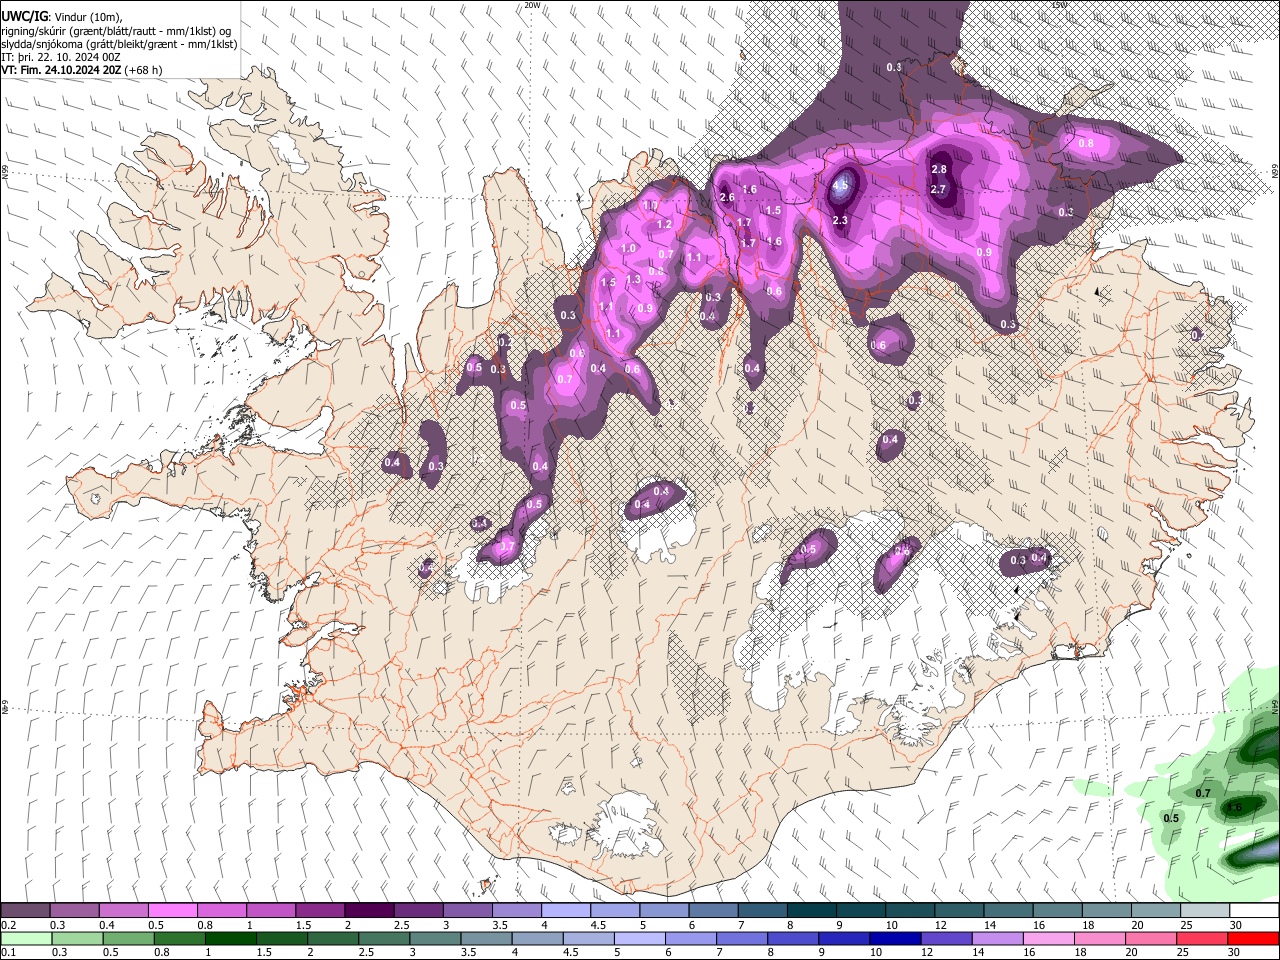Click the 2.3 value below the 4.5 peak
This screenshot has width=1280, height=960.
coord(840,220)
